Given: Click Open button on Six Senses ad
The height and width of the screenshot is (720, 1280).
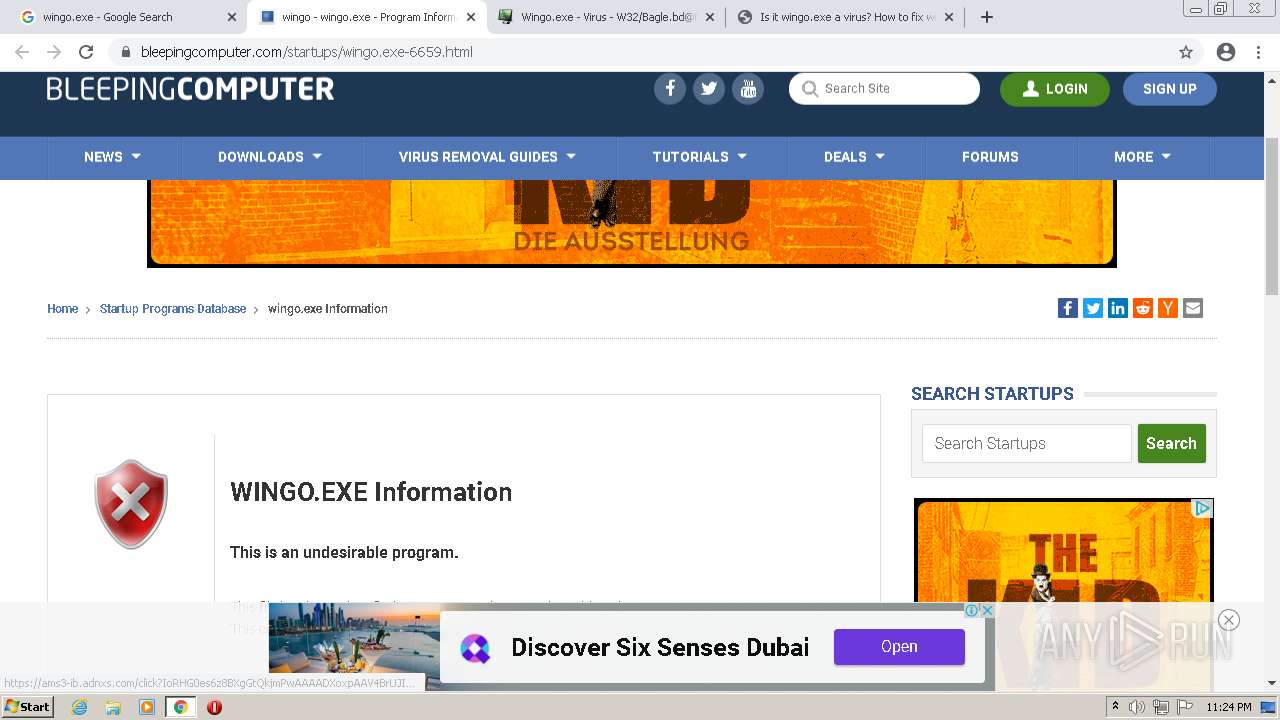Looking at the screenshot, I should pos(899,647).
